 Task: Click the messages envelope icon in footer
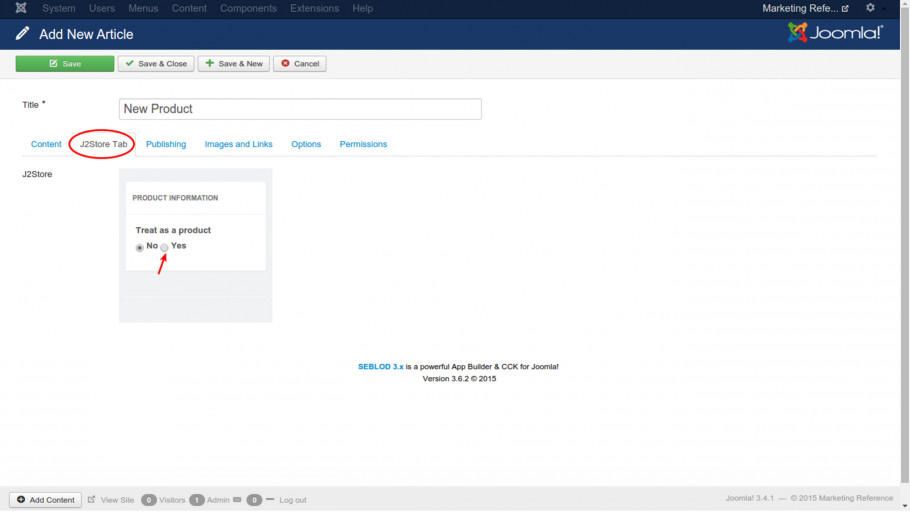coord(237,499)
